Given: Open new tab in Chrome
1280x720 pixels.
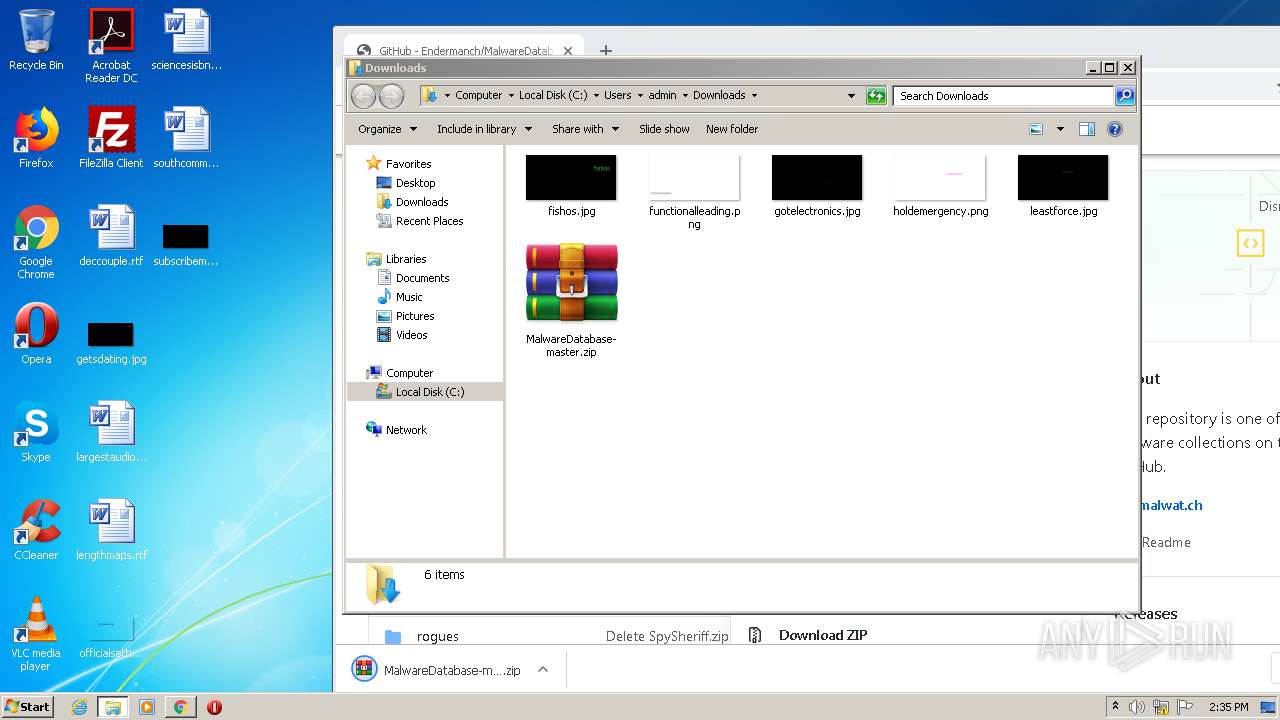Looking at the screenshot, I should pos(606,49).
